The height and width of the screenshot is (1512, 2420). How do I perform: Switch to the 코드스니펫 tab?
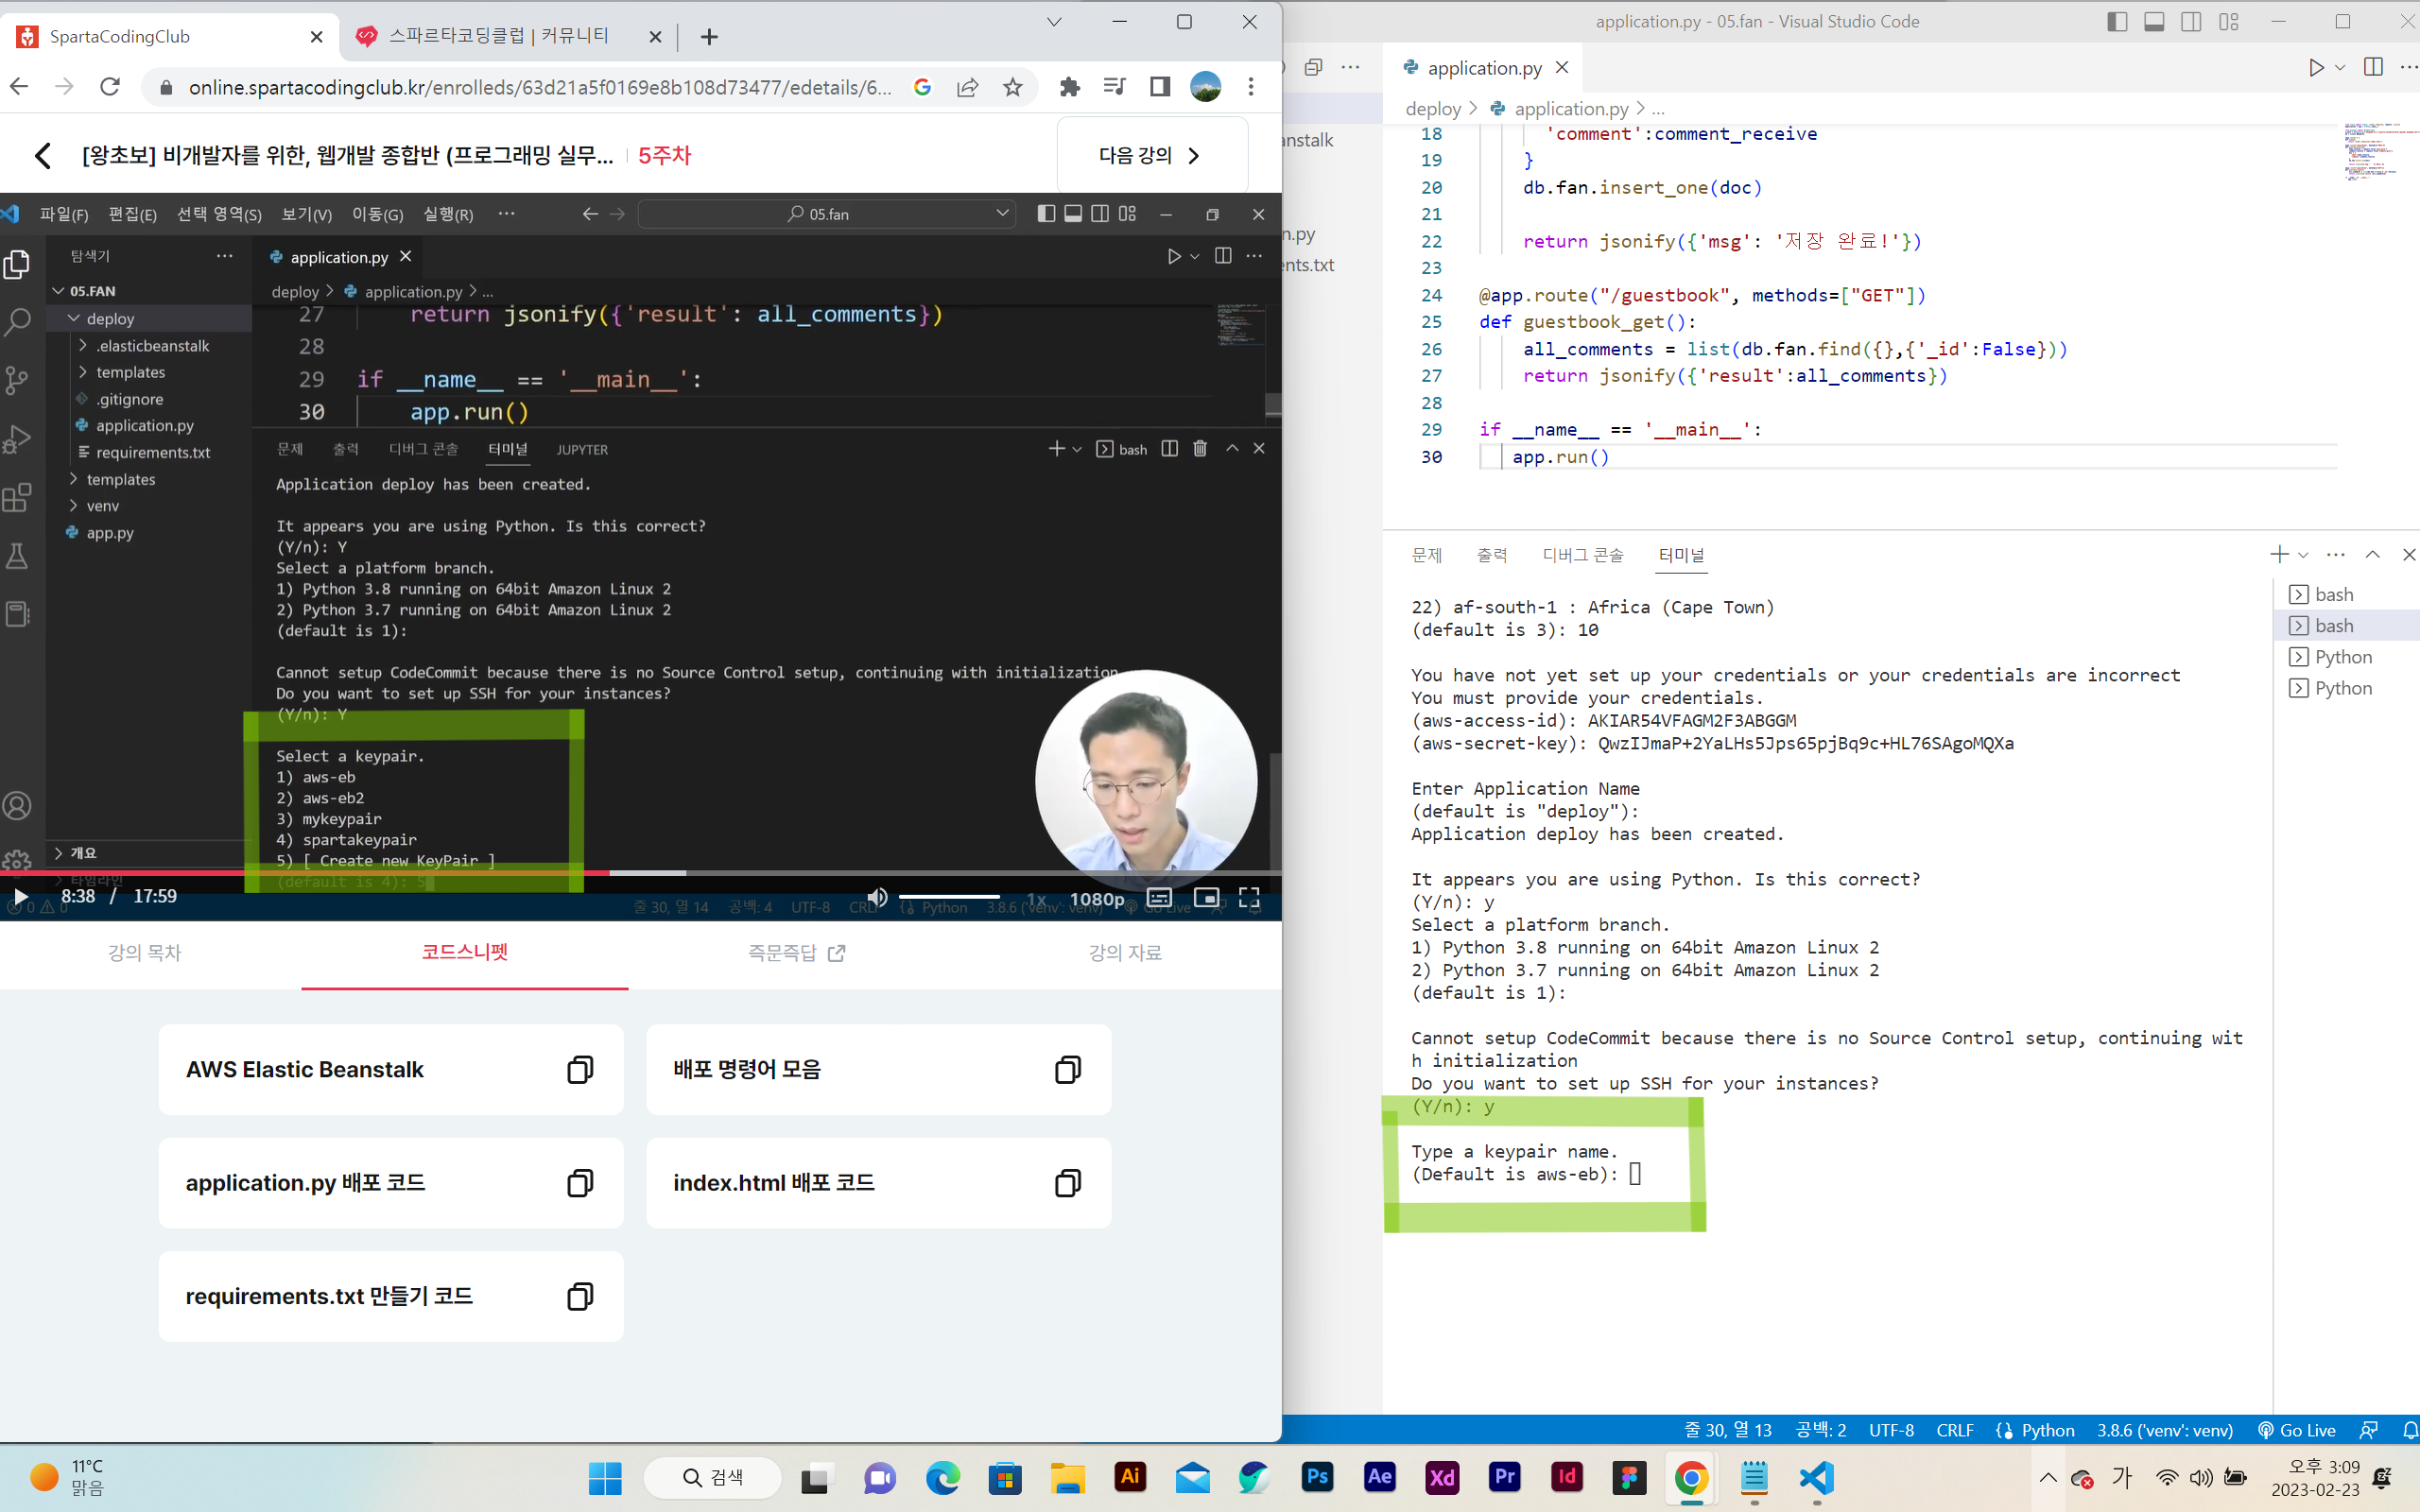(x=465, y=953)
